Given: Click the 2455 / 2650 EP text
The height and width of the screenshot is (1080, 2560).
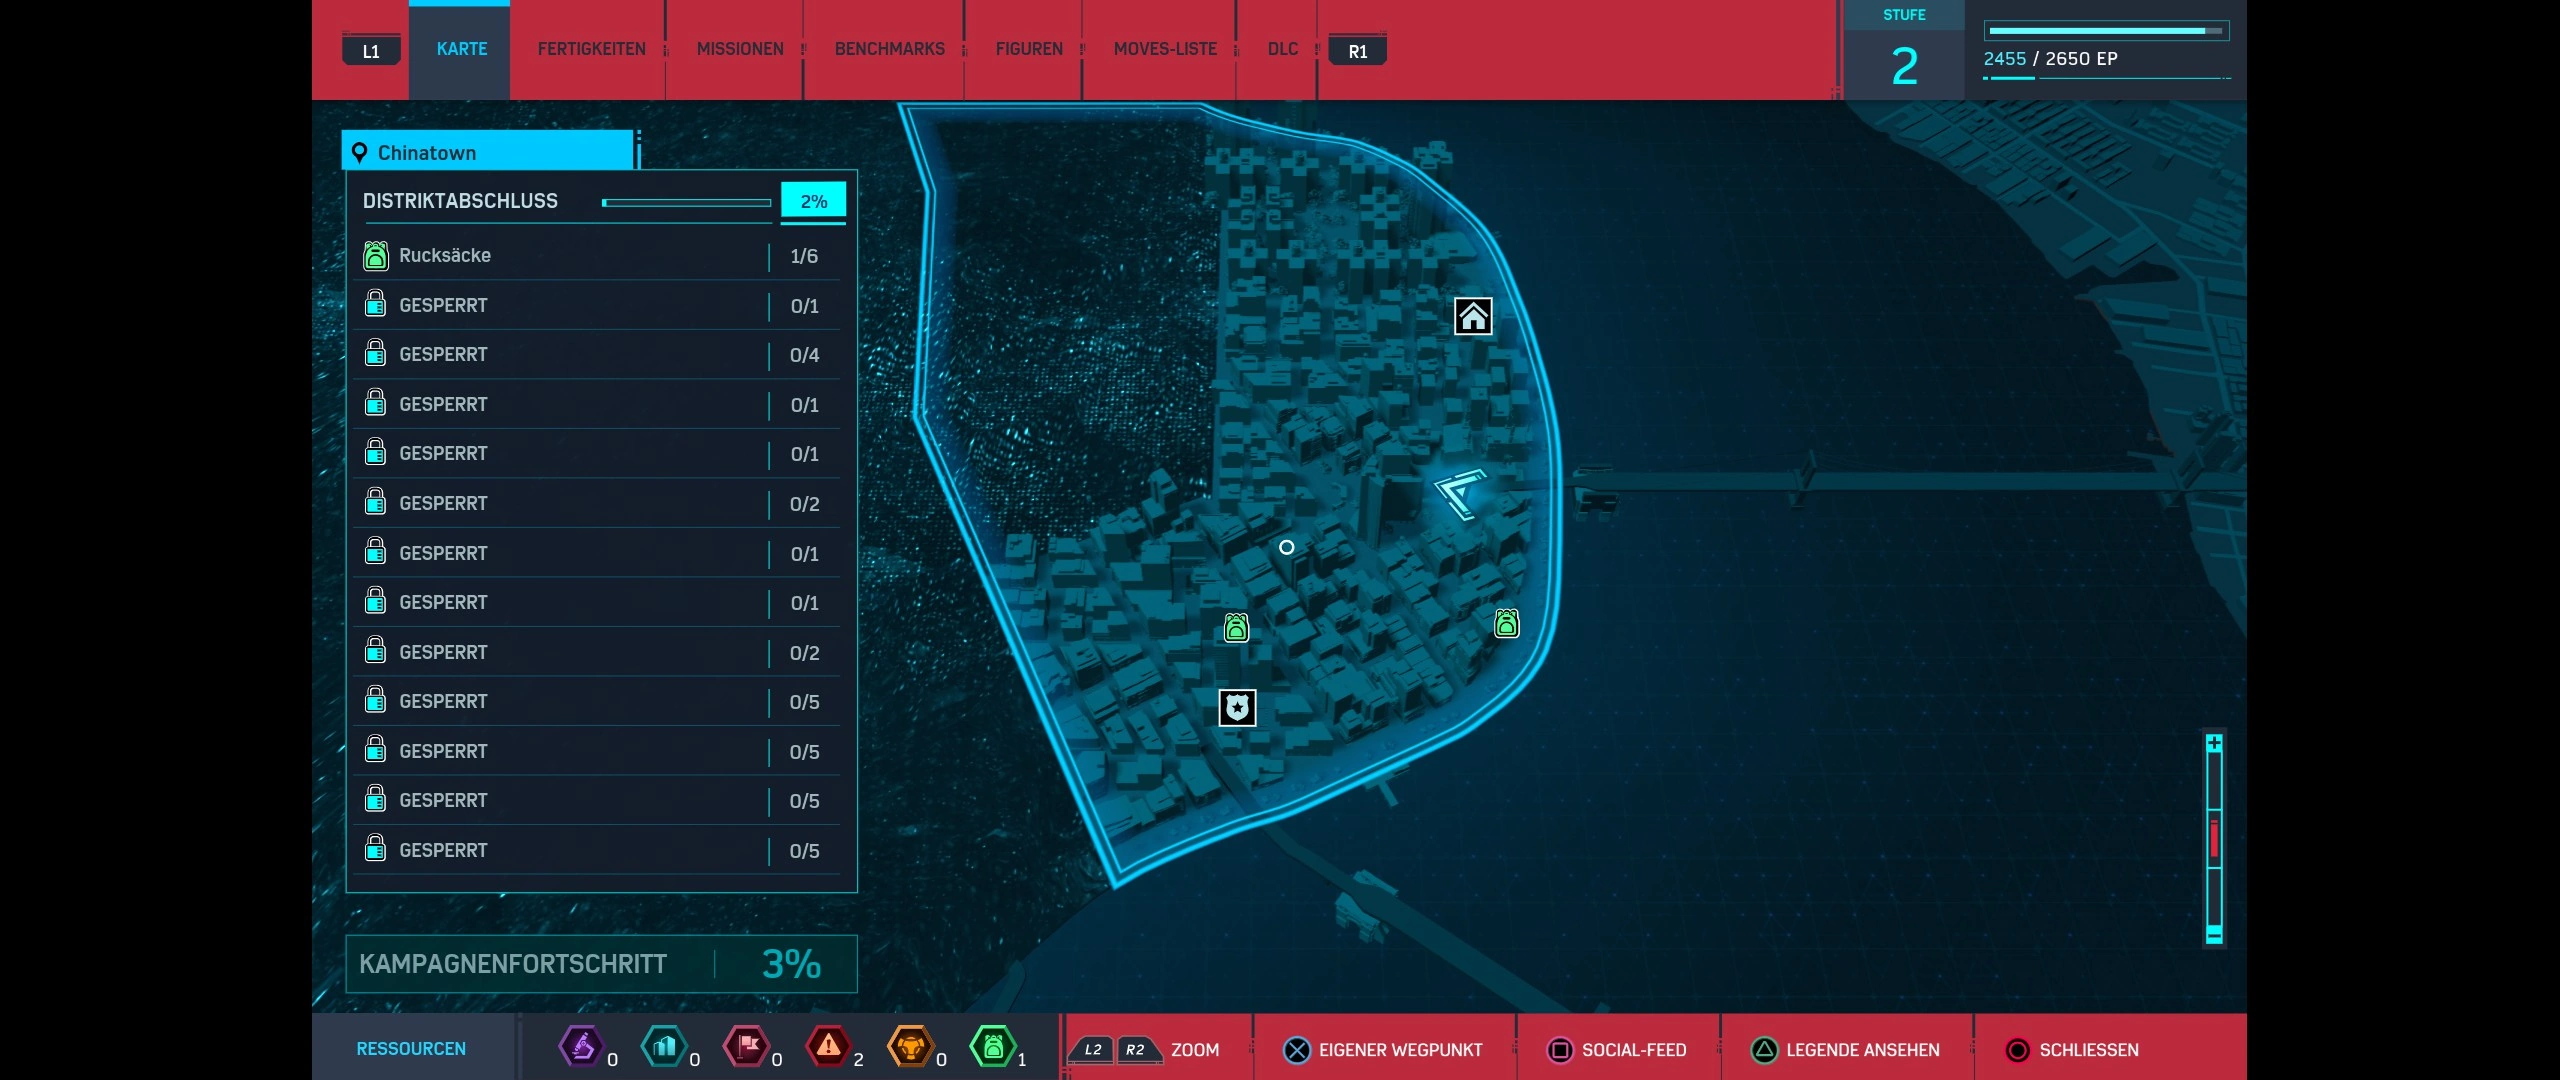Looking at the screenshot, I should coord(2050,59).
